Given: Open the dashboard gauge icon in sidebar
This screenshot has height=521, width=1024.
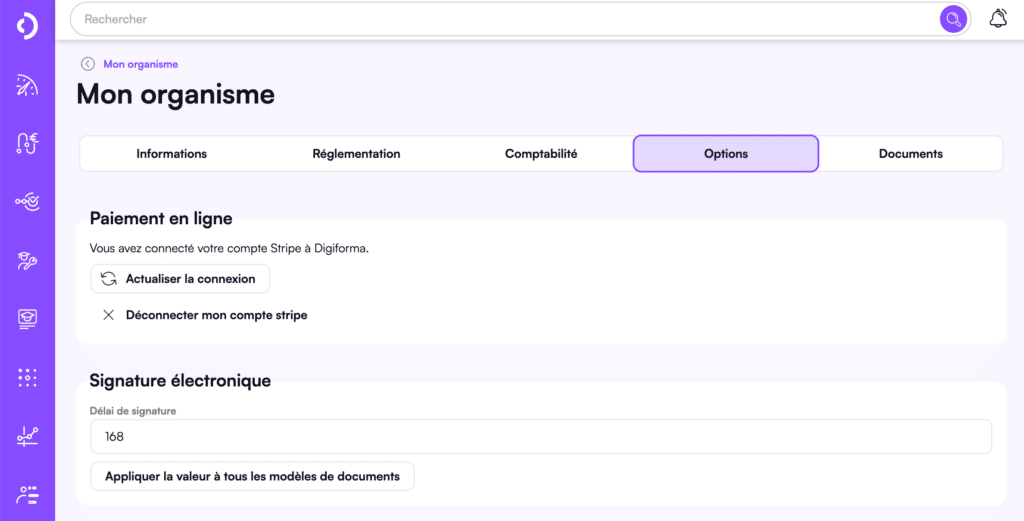Looking at the screenshot, I should tap(27, 86).
